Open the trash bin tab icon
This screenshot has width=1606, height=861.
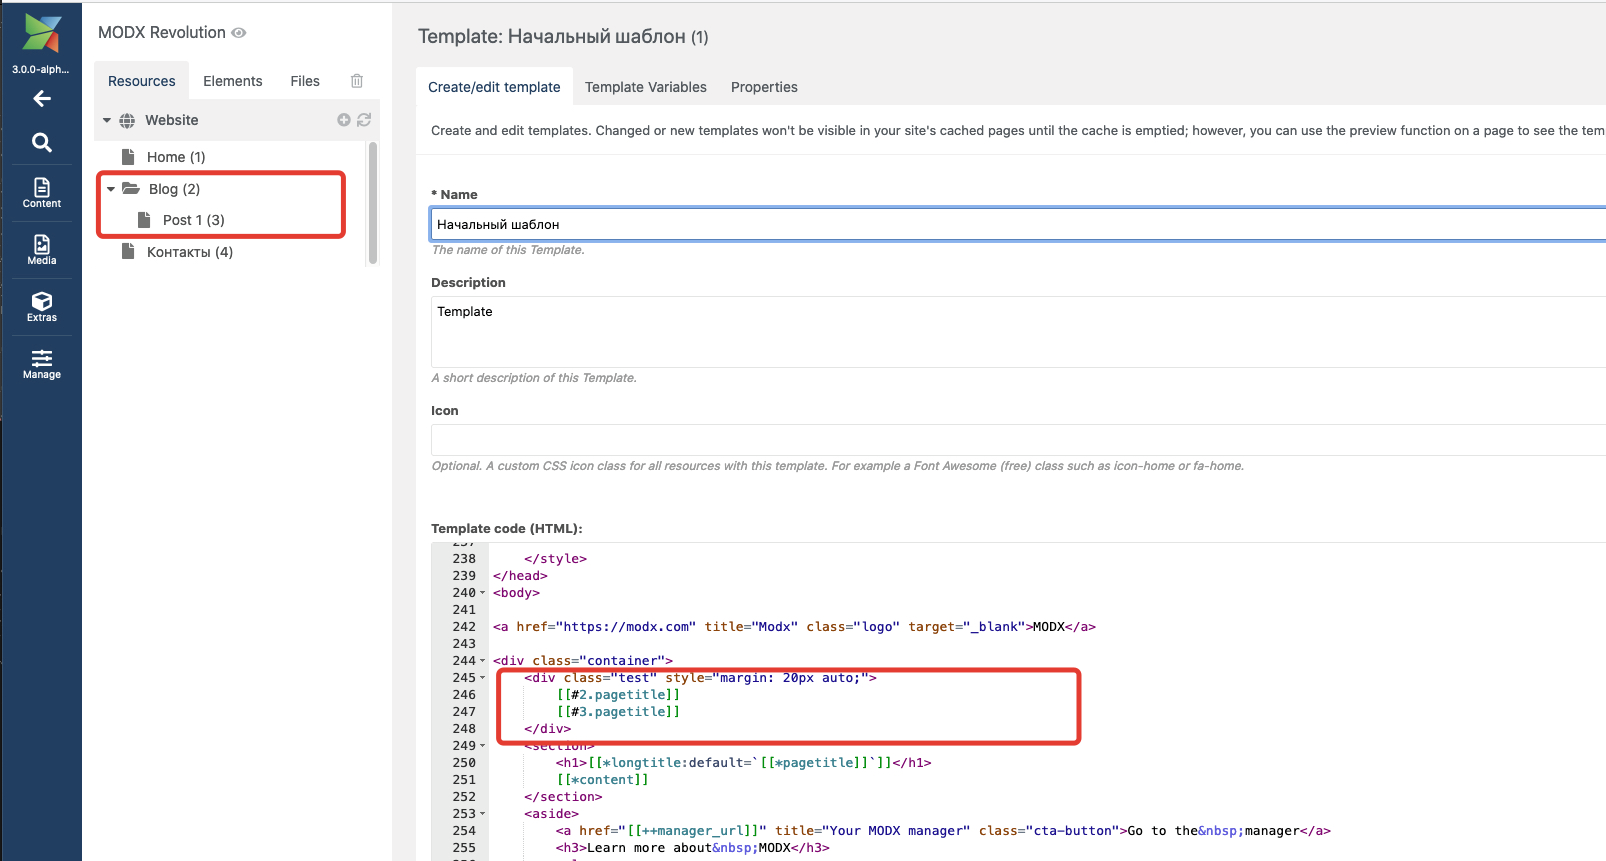(357, 81)
